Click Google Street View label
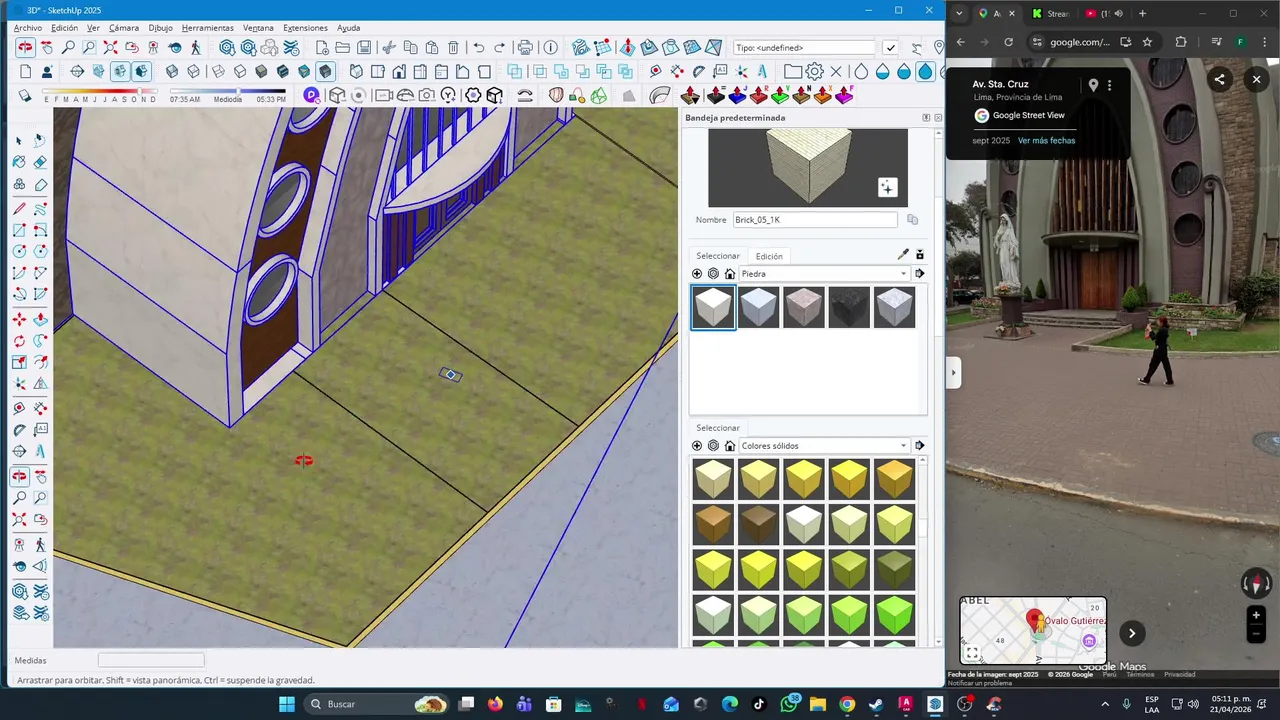Image resolution: width=1280 pixels, height=720 pixels. coord(1028,115)
